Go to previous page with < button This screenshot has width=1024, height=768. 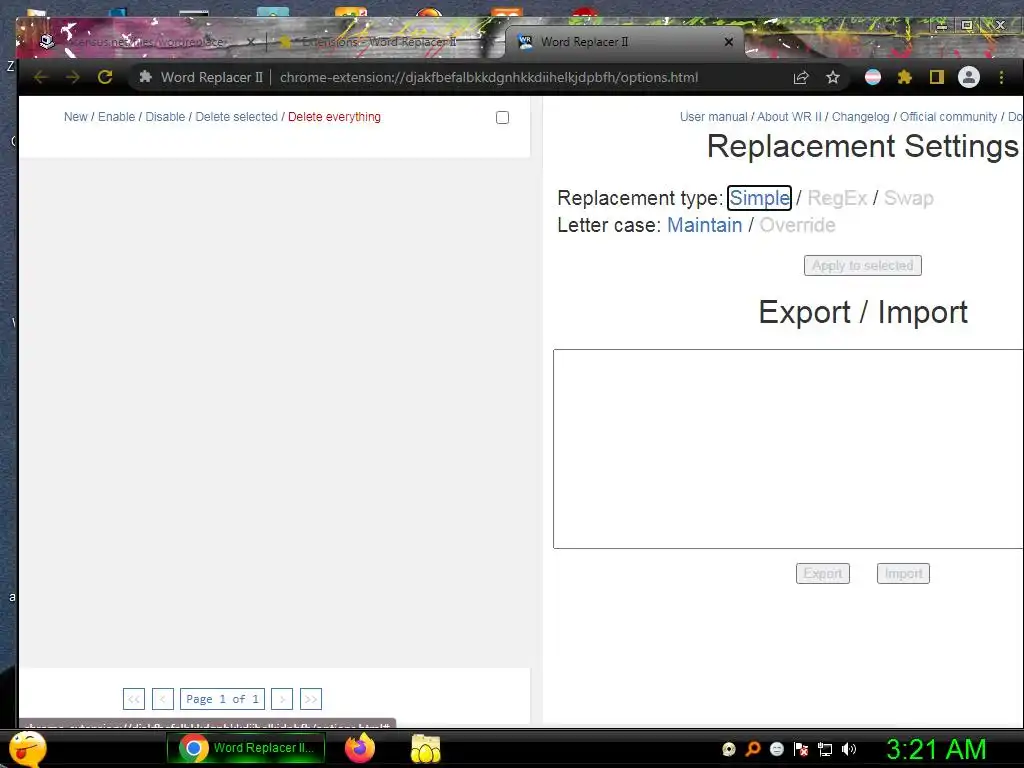(x=163, y=699)
